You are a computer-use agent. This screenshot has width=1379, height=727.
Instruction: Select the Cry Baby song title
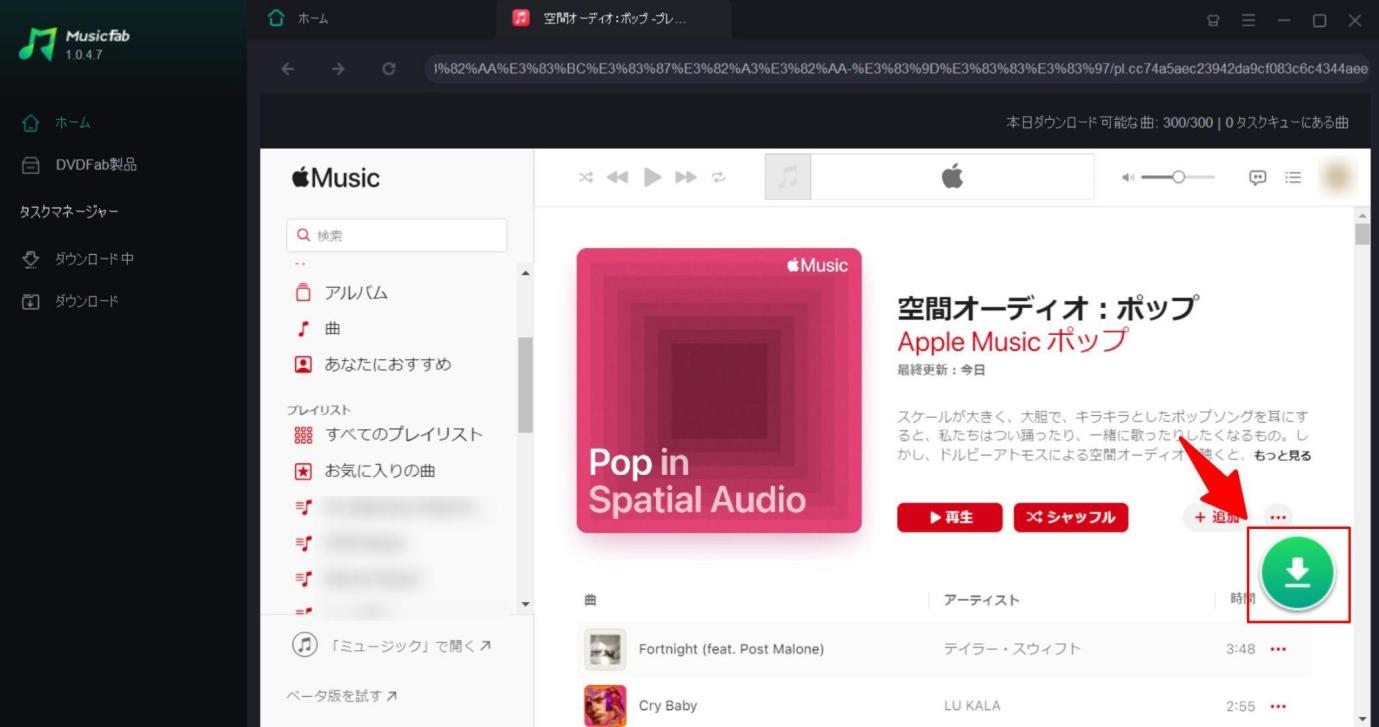tap(668, 705)
